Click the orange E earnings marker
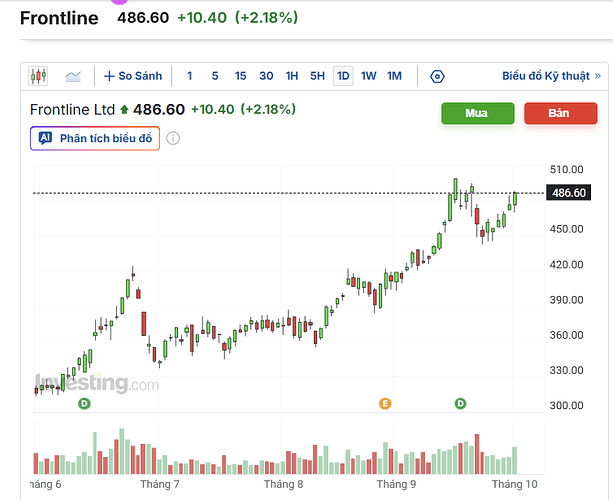Screen dimensions: 613x500 (385, 403)
